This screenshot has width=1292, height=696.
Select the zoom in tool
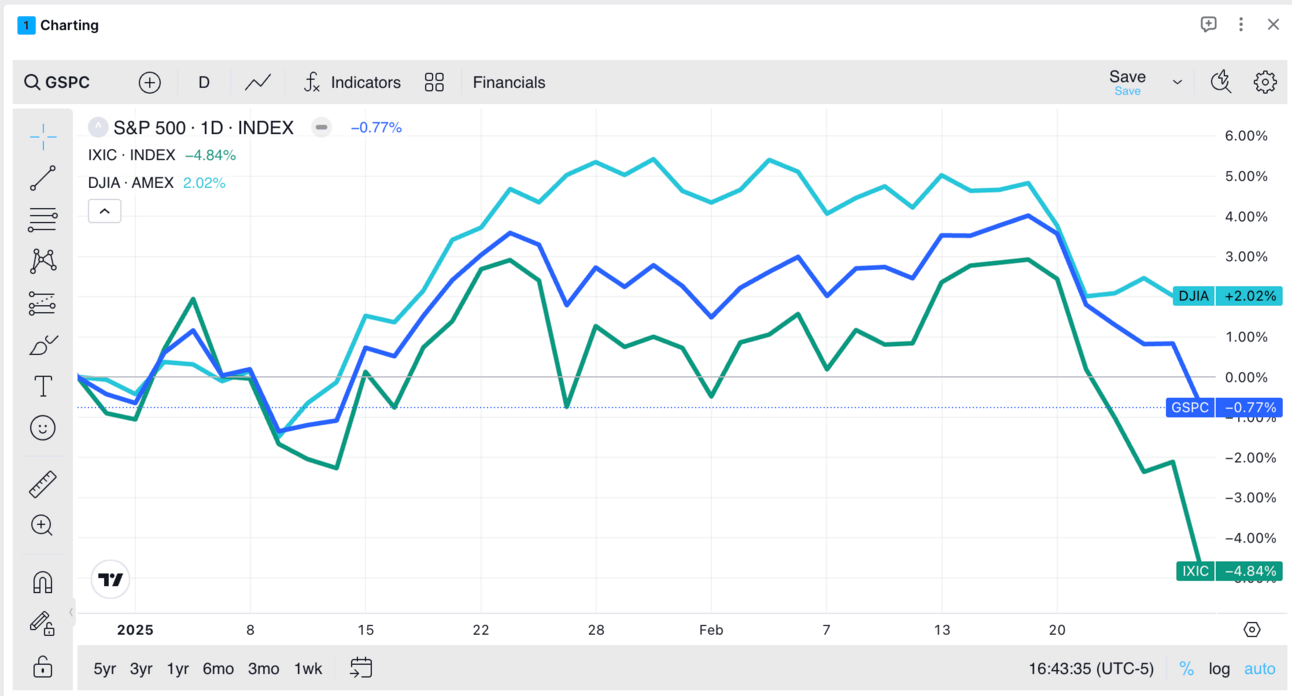point(43,525)
